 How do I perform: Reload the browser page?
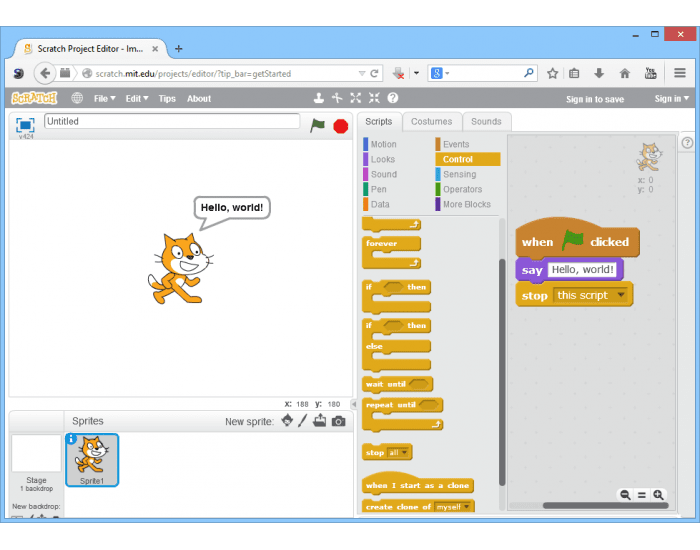tap(374, 73)
